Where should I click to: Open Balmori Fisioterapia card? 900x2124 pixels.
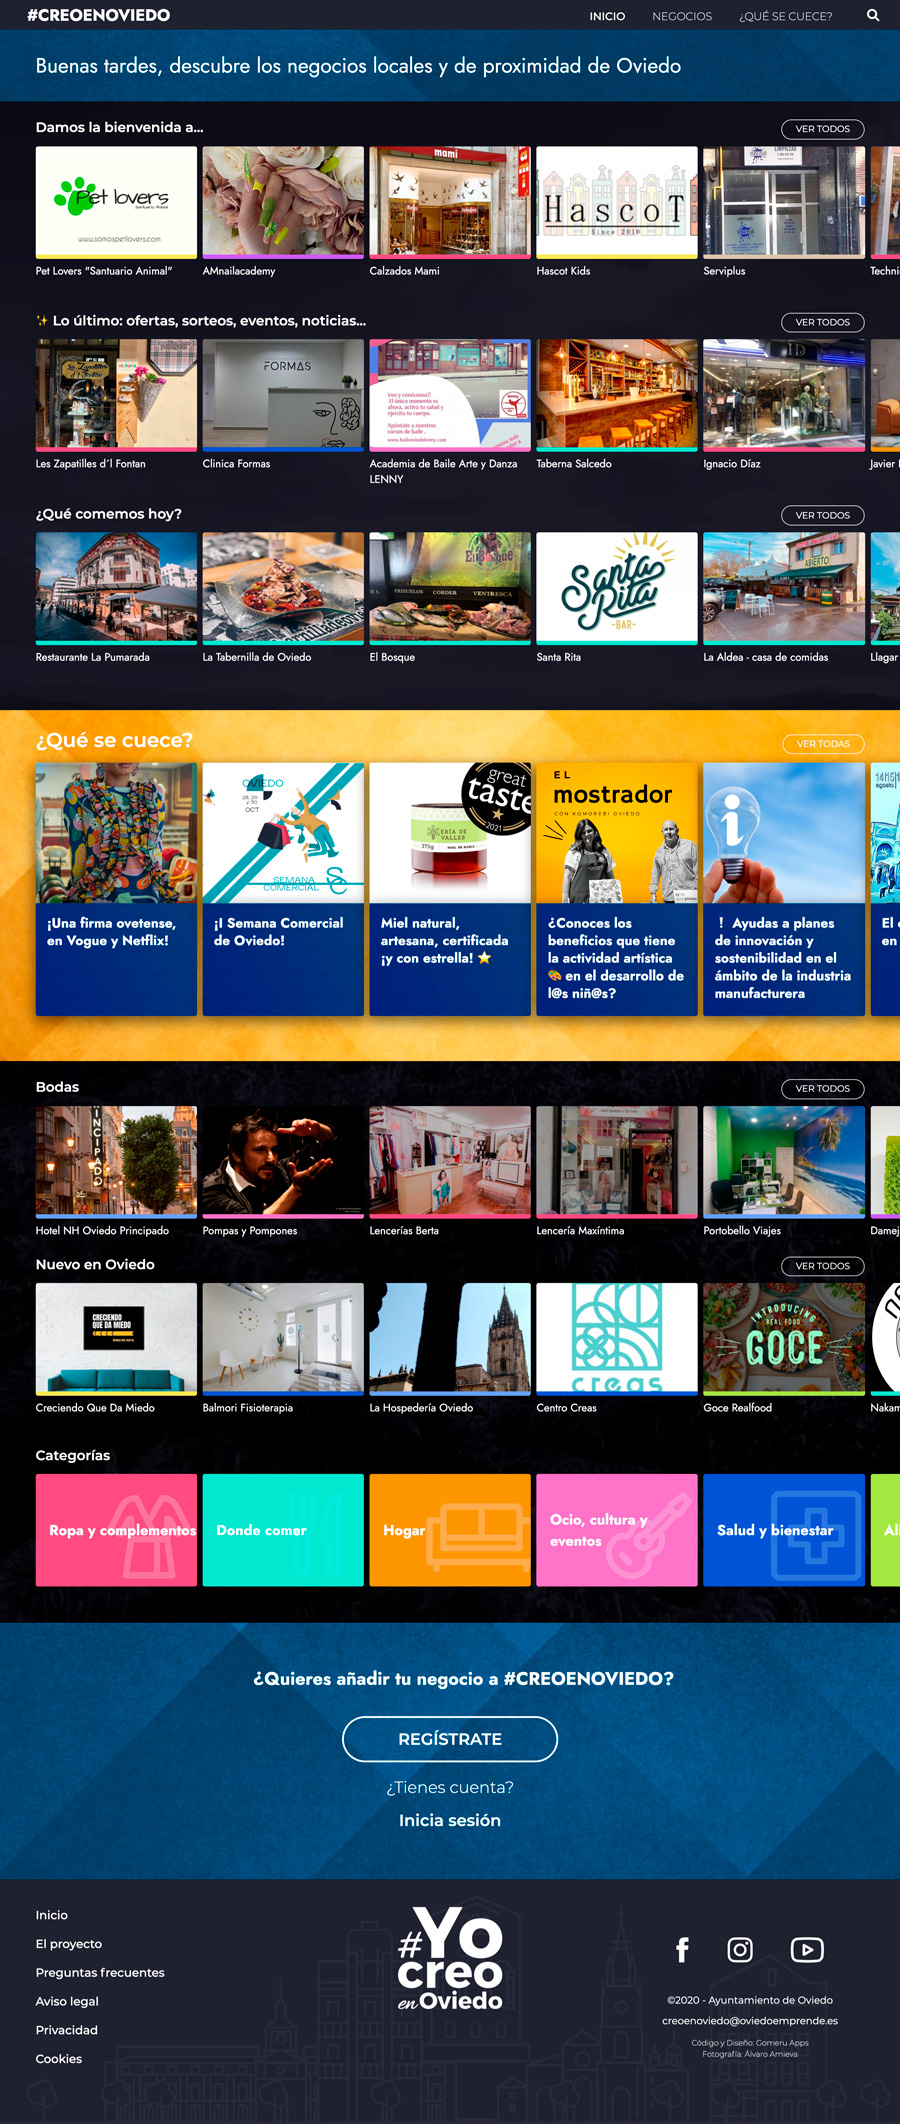tap(283, 1348)
